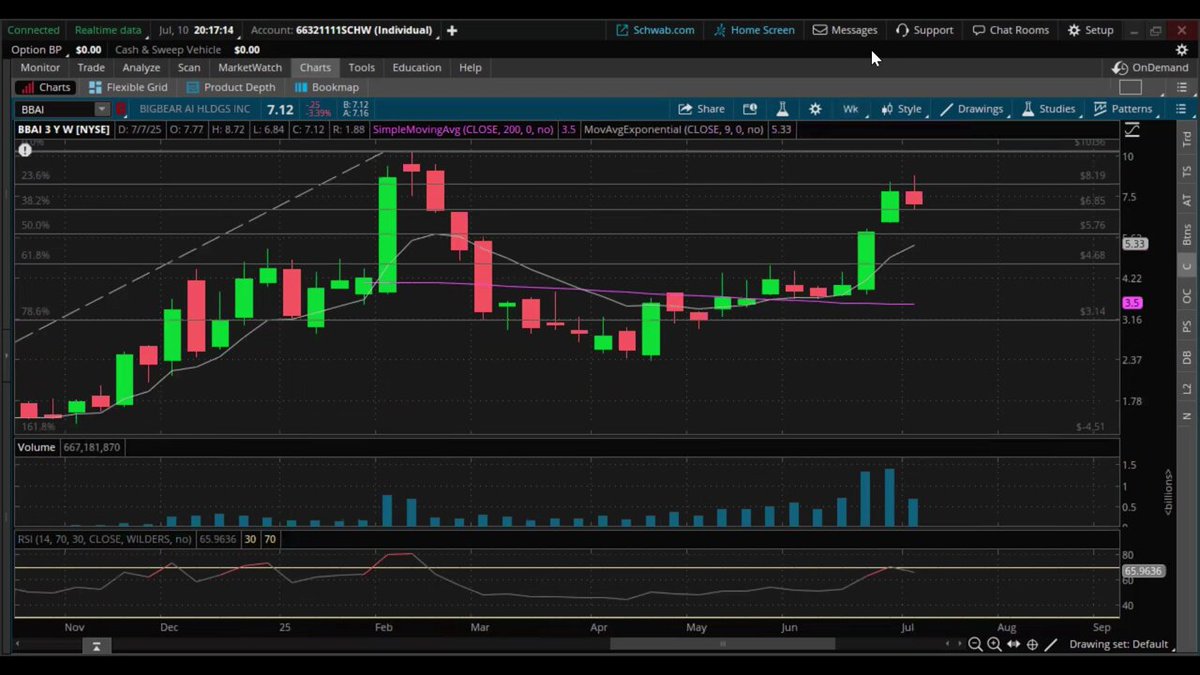Screen dimensions: 1200x675
Task: Click the horizontal expand arrows icon
Action: [x=1013, y=645]
